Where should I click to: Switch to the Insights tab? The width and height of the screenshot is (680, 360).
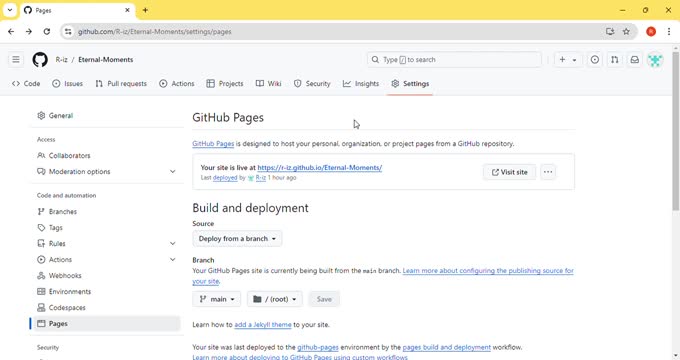361,84
